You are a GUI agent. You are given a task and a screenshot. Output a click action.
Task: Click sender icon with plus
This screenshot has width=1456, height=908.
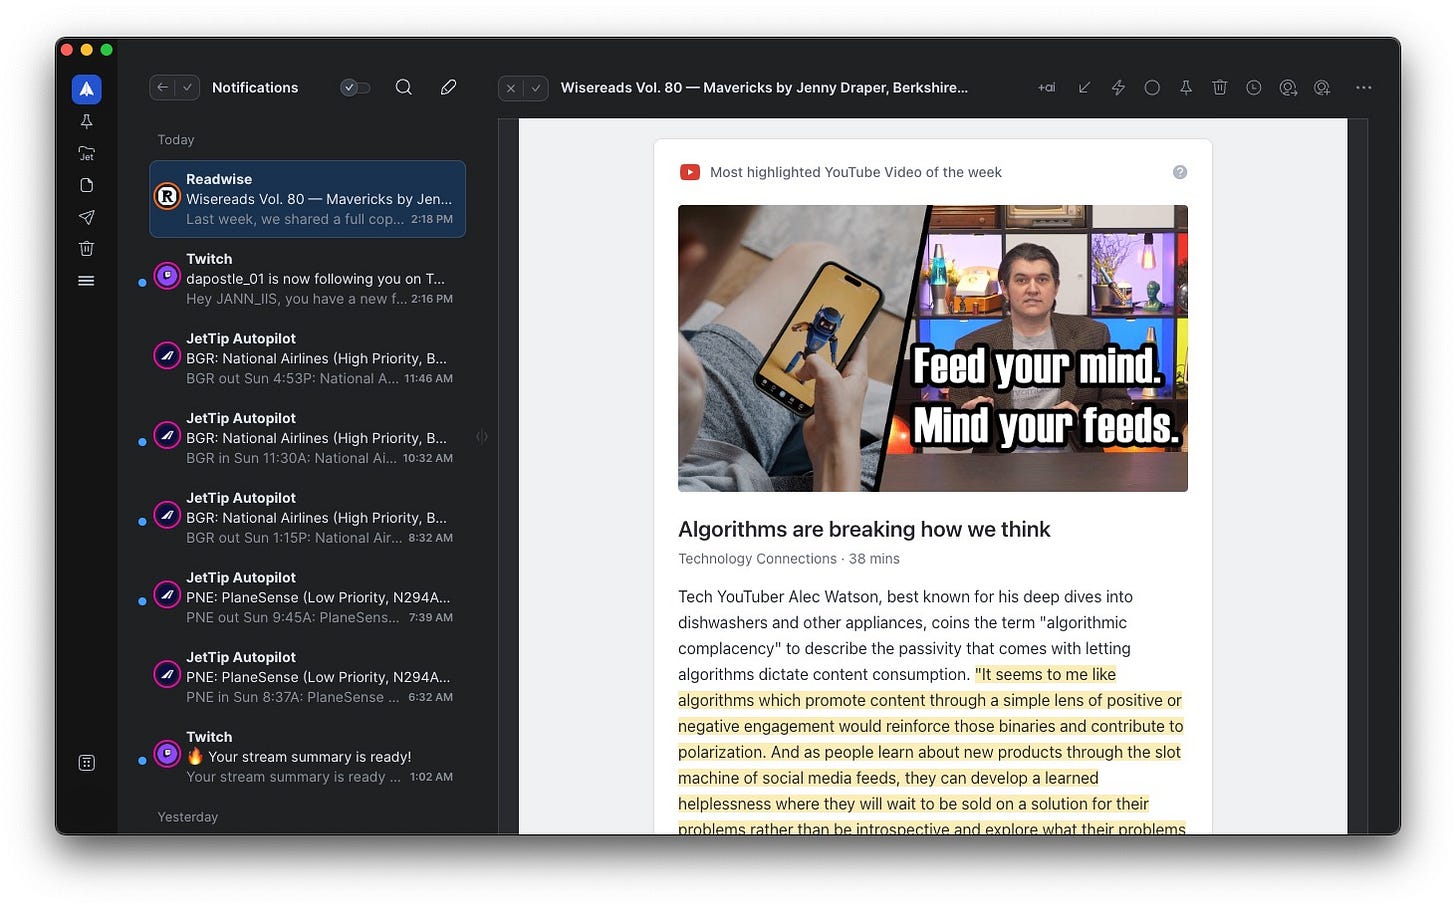tap(1322, 88)
